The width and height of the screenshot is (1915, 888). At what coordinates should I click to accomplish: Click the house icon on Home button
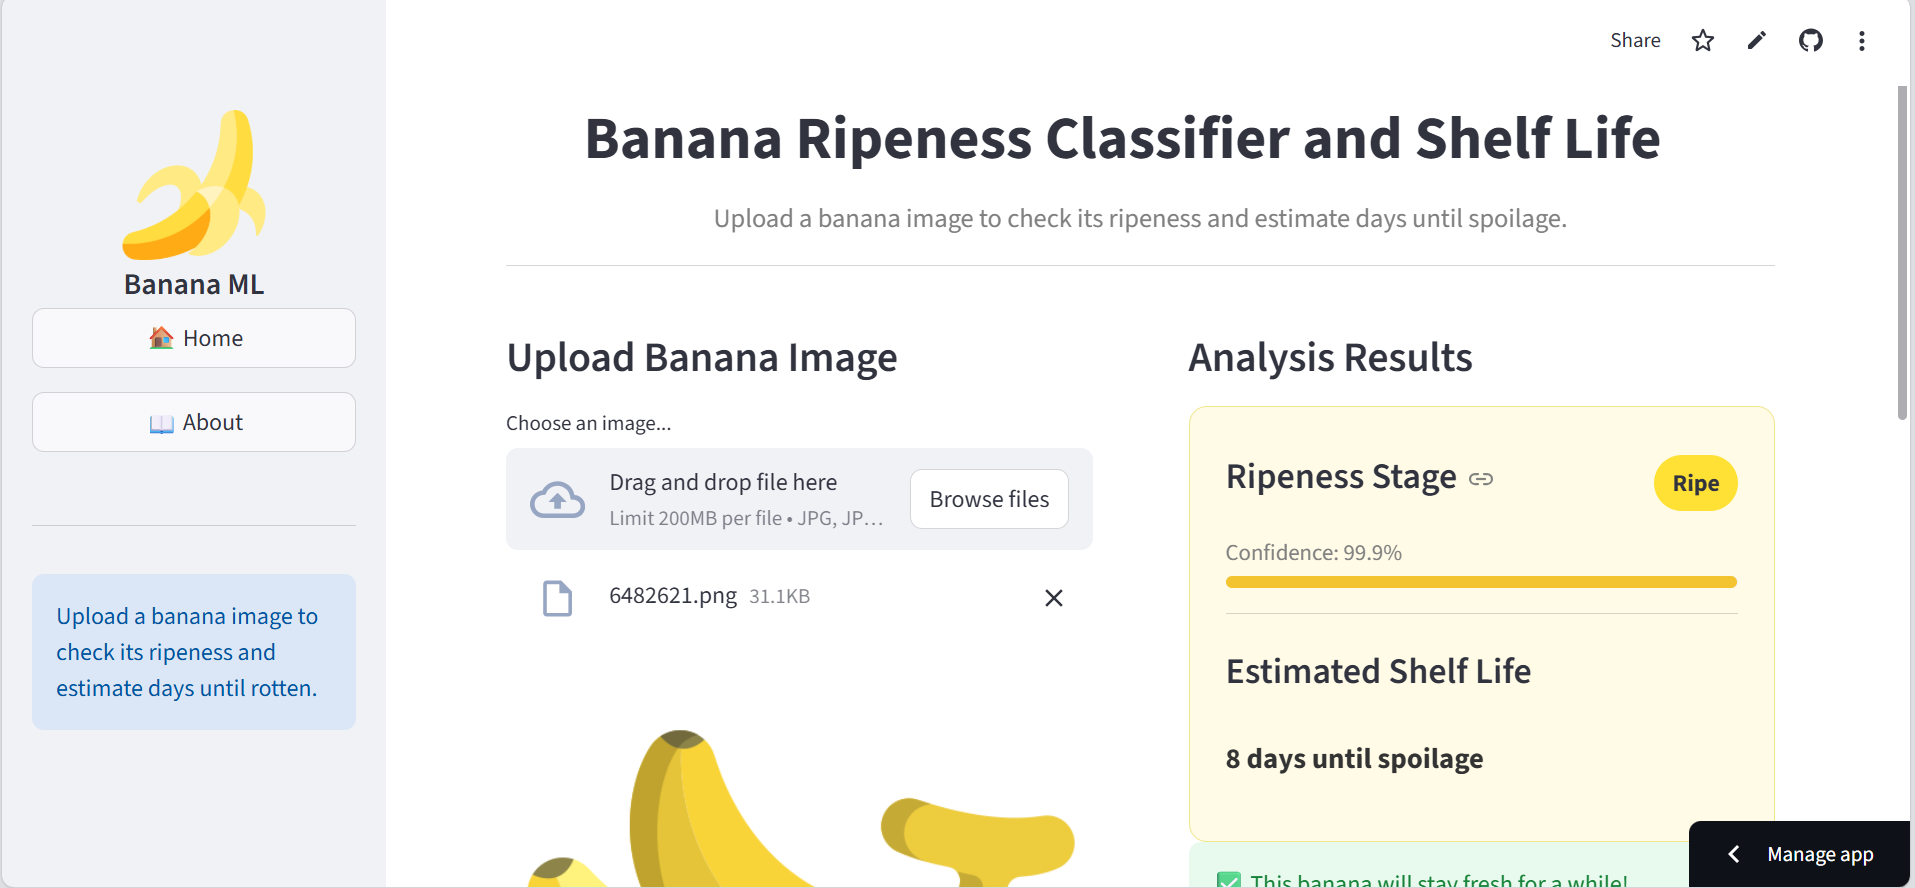point(163,338)
